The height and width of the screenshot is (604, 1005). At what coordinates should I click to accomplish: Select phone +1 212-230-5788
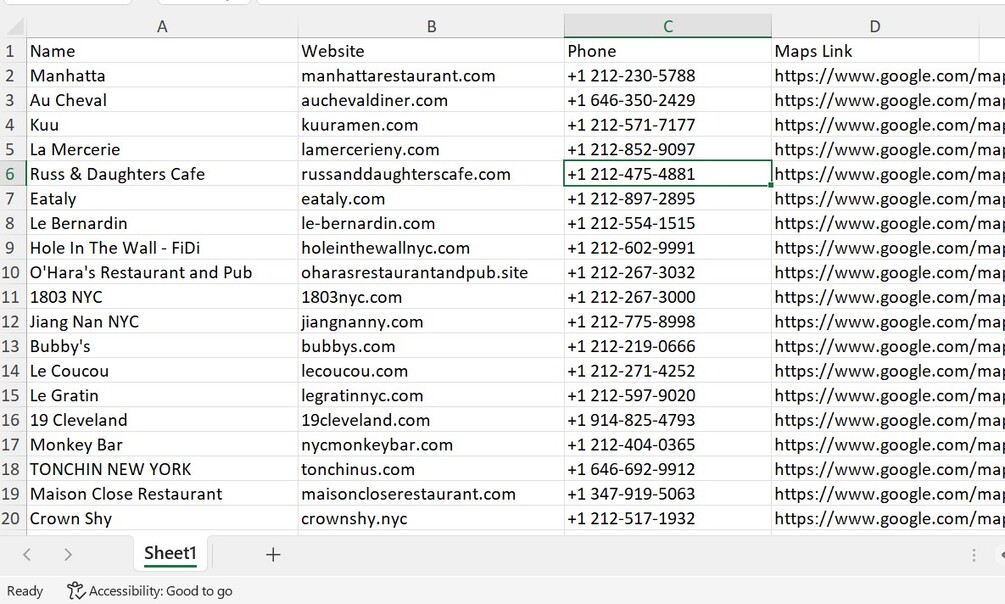coord(668,76)
